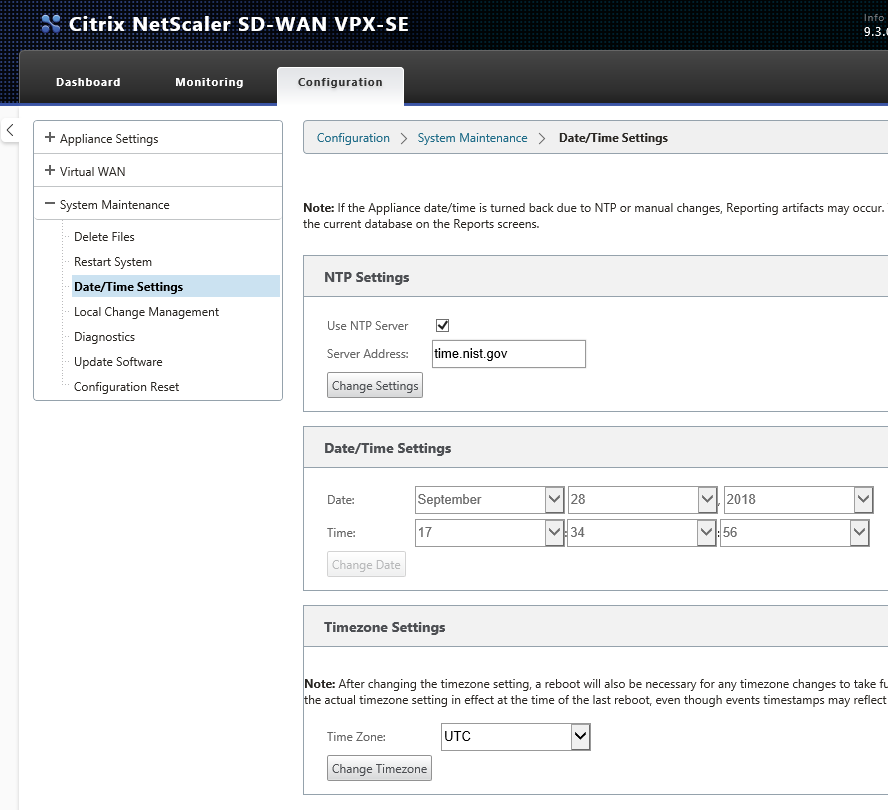The width and height of the screenshot is (888, 810).
Task: Open Update Software in sidebar
Action: click(118, 361)
